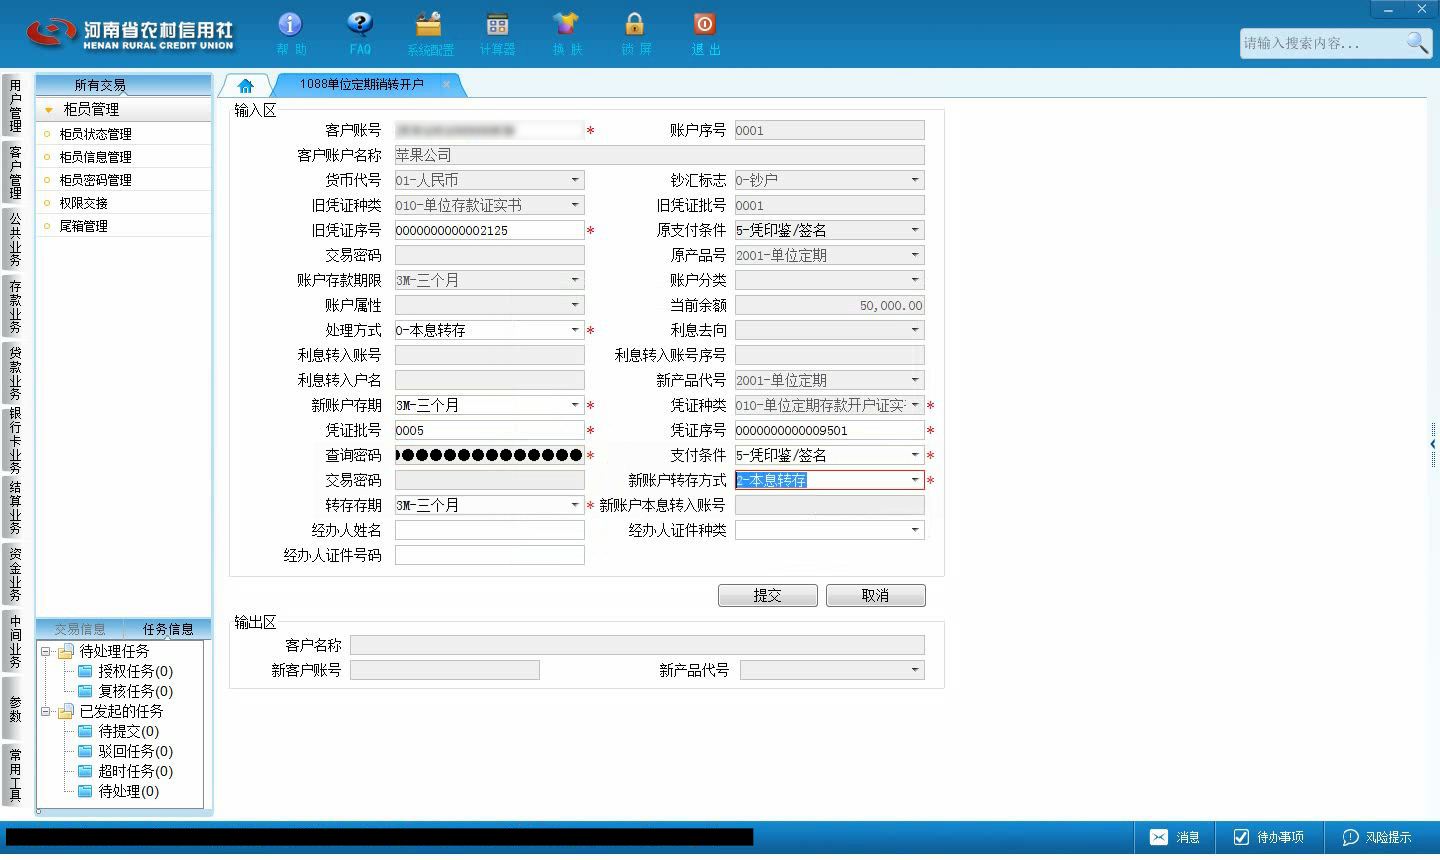Collapse the 柜员管理 menu group
The image size is (1440, 860).
click(48, 110)
